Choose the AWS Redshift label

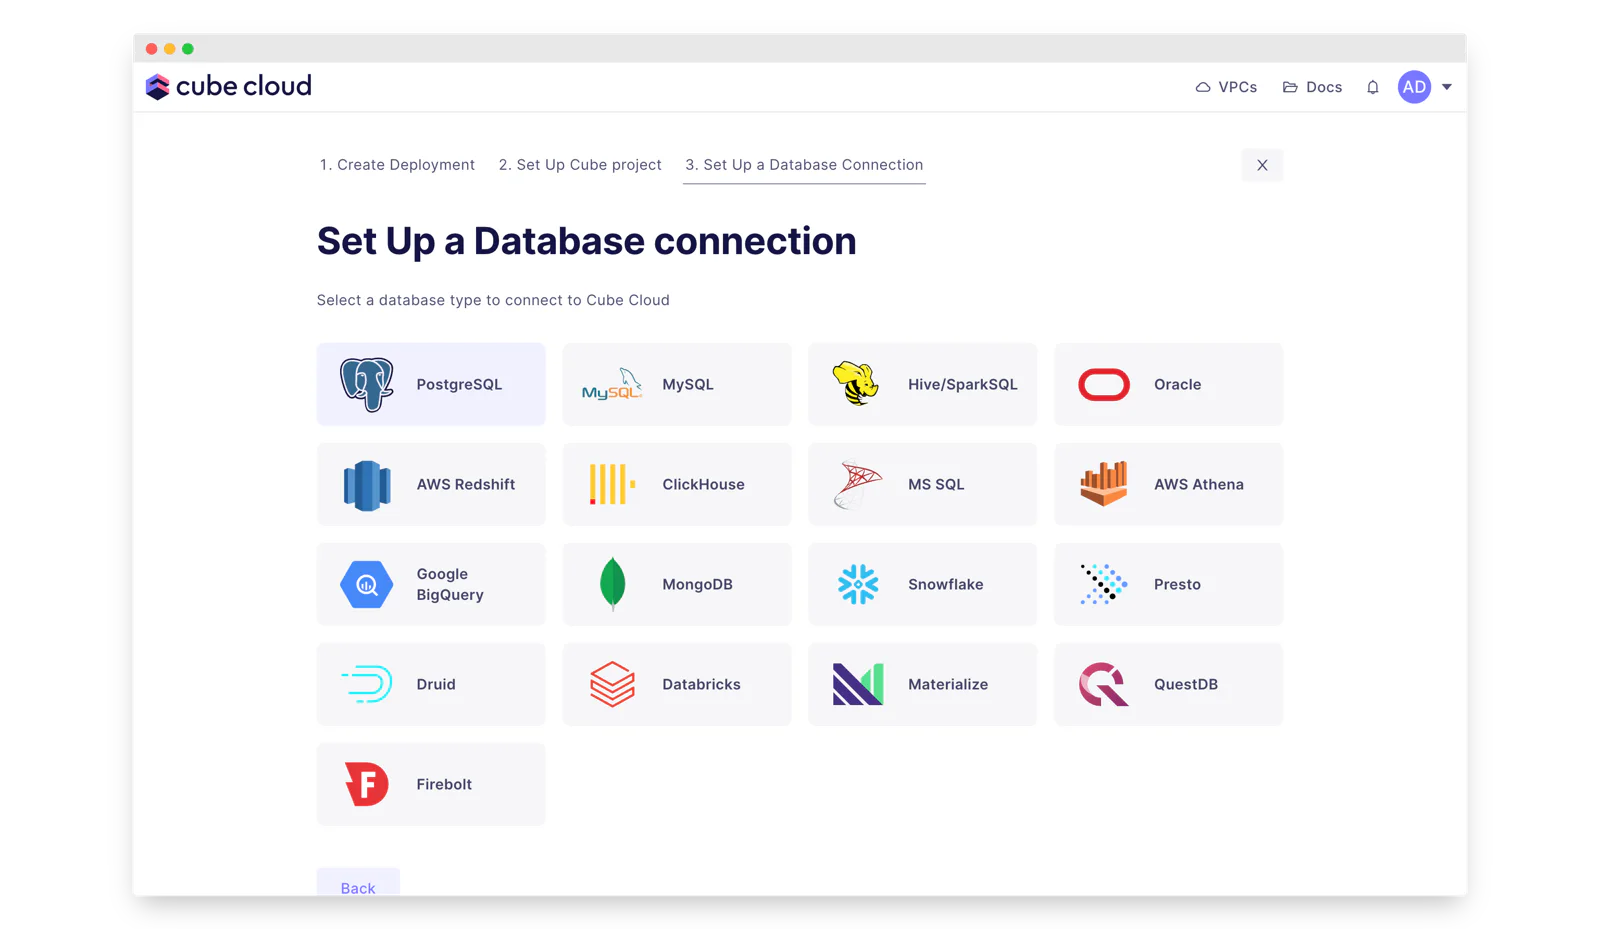click(x=466, y=484)
